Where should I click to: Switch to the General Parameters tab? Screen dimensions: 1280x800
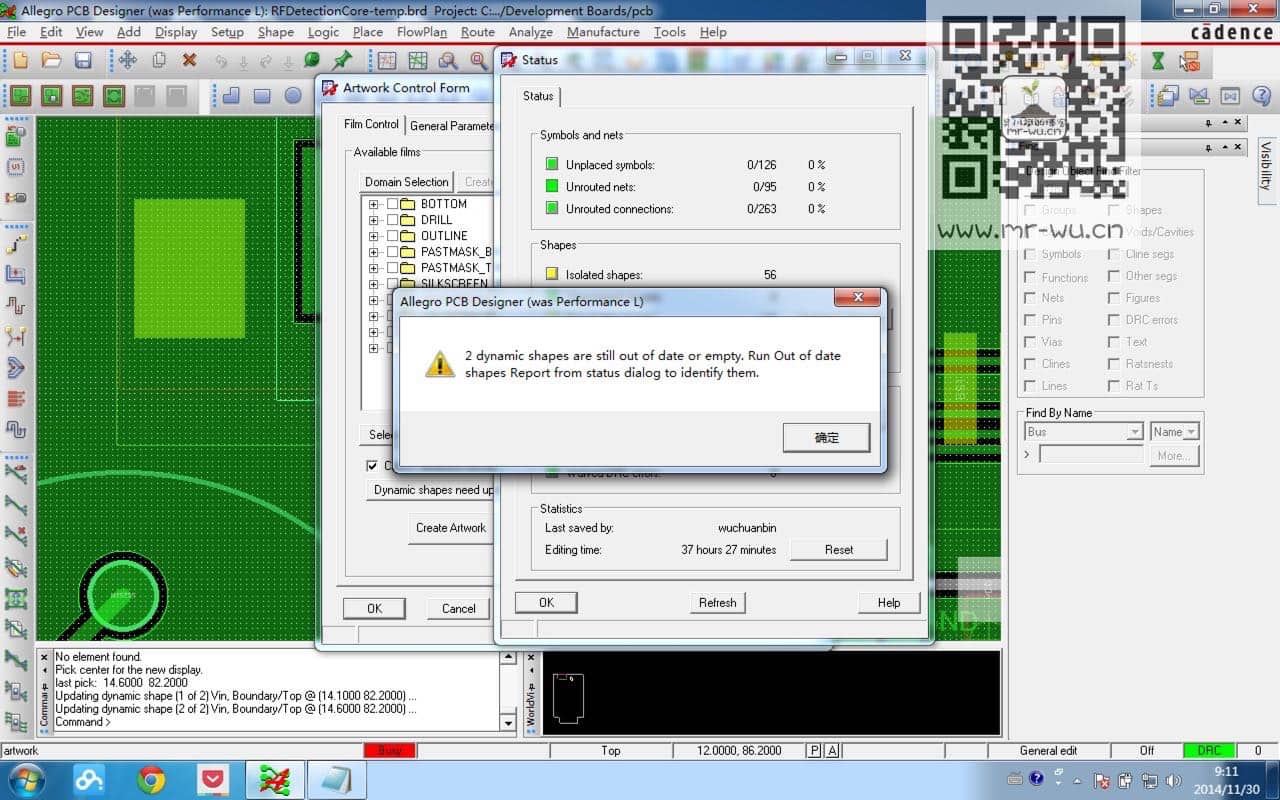(x=452, y=126)
